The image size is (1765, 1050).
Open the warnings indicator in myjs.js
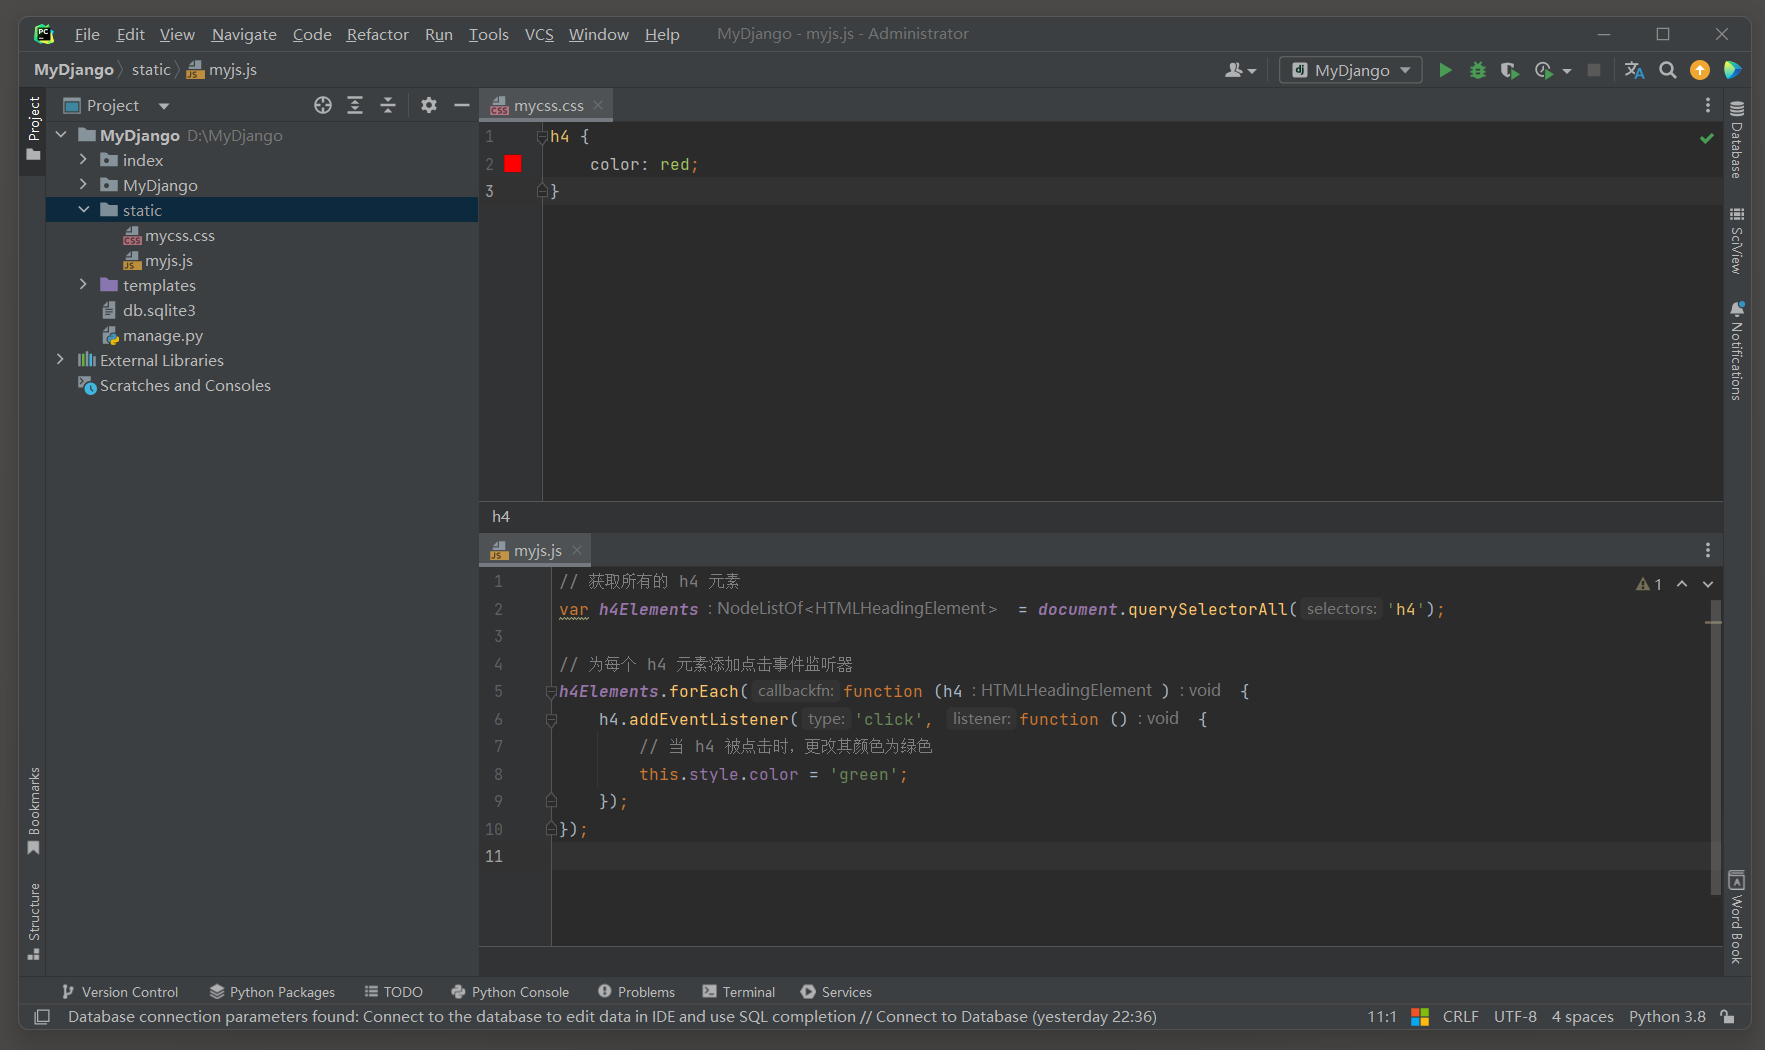(1649, 584)
